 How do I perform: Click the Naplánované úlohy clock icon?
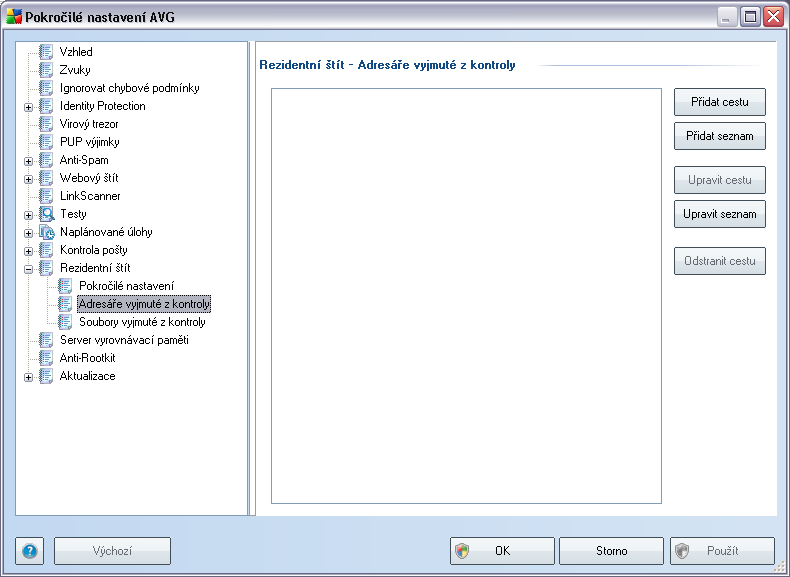pyautogui.click(x=46, y=232)
